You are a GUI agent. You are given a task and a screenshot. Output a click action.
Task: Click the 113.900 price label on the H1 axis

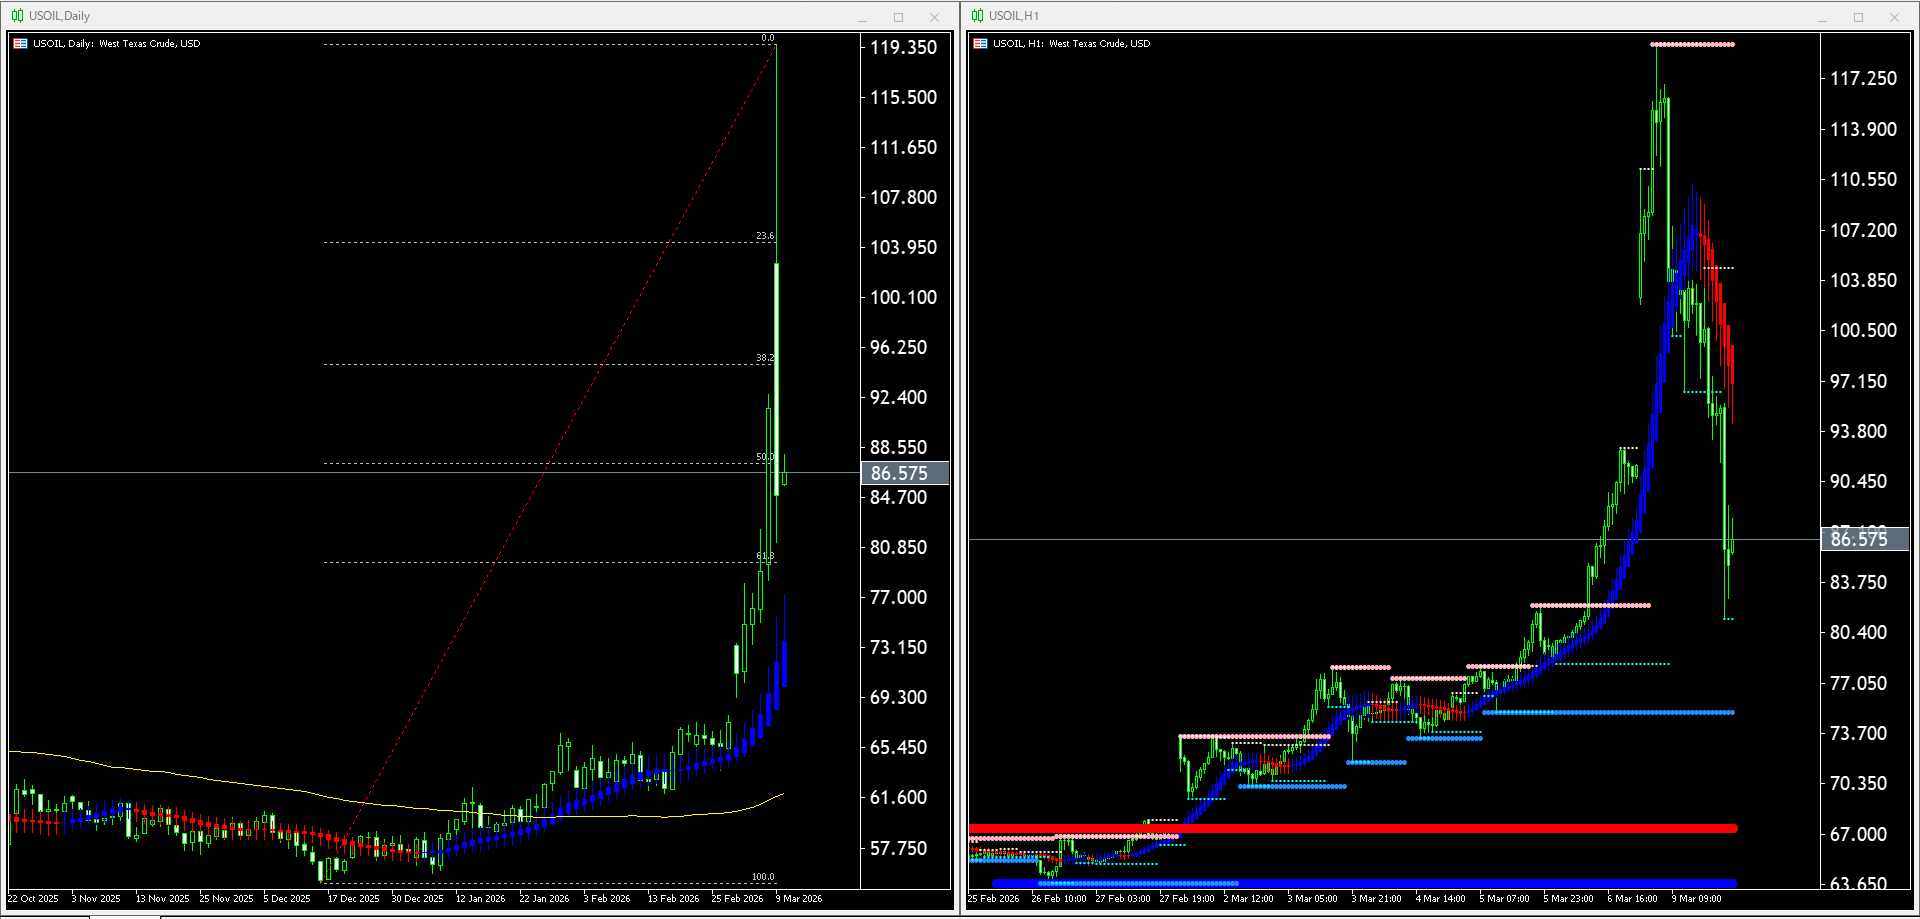point(1863,129)
